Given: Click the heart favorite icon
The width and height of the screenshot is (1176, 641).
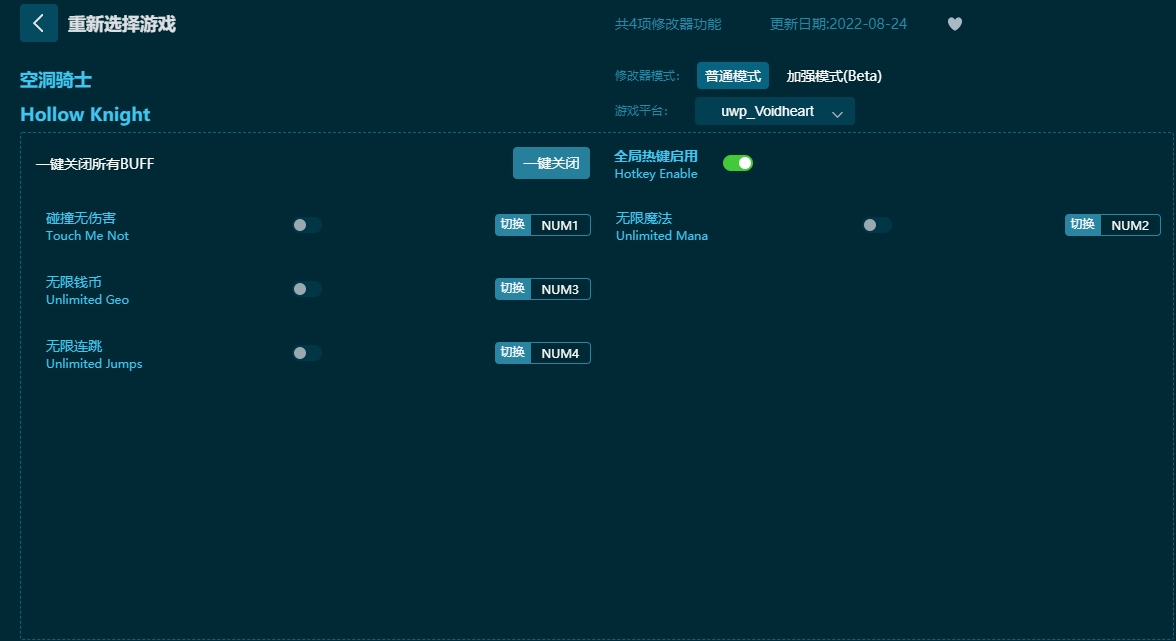Looking at the screenshot, I should 955,24.
